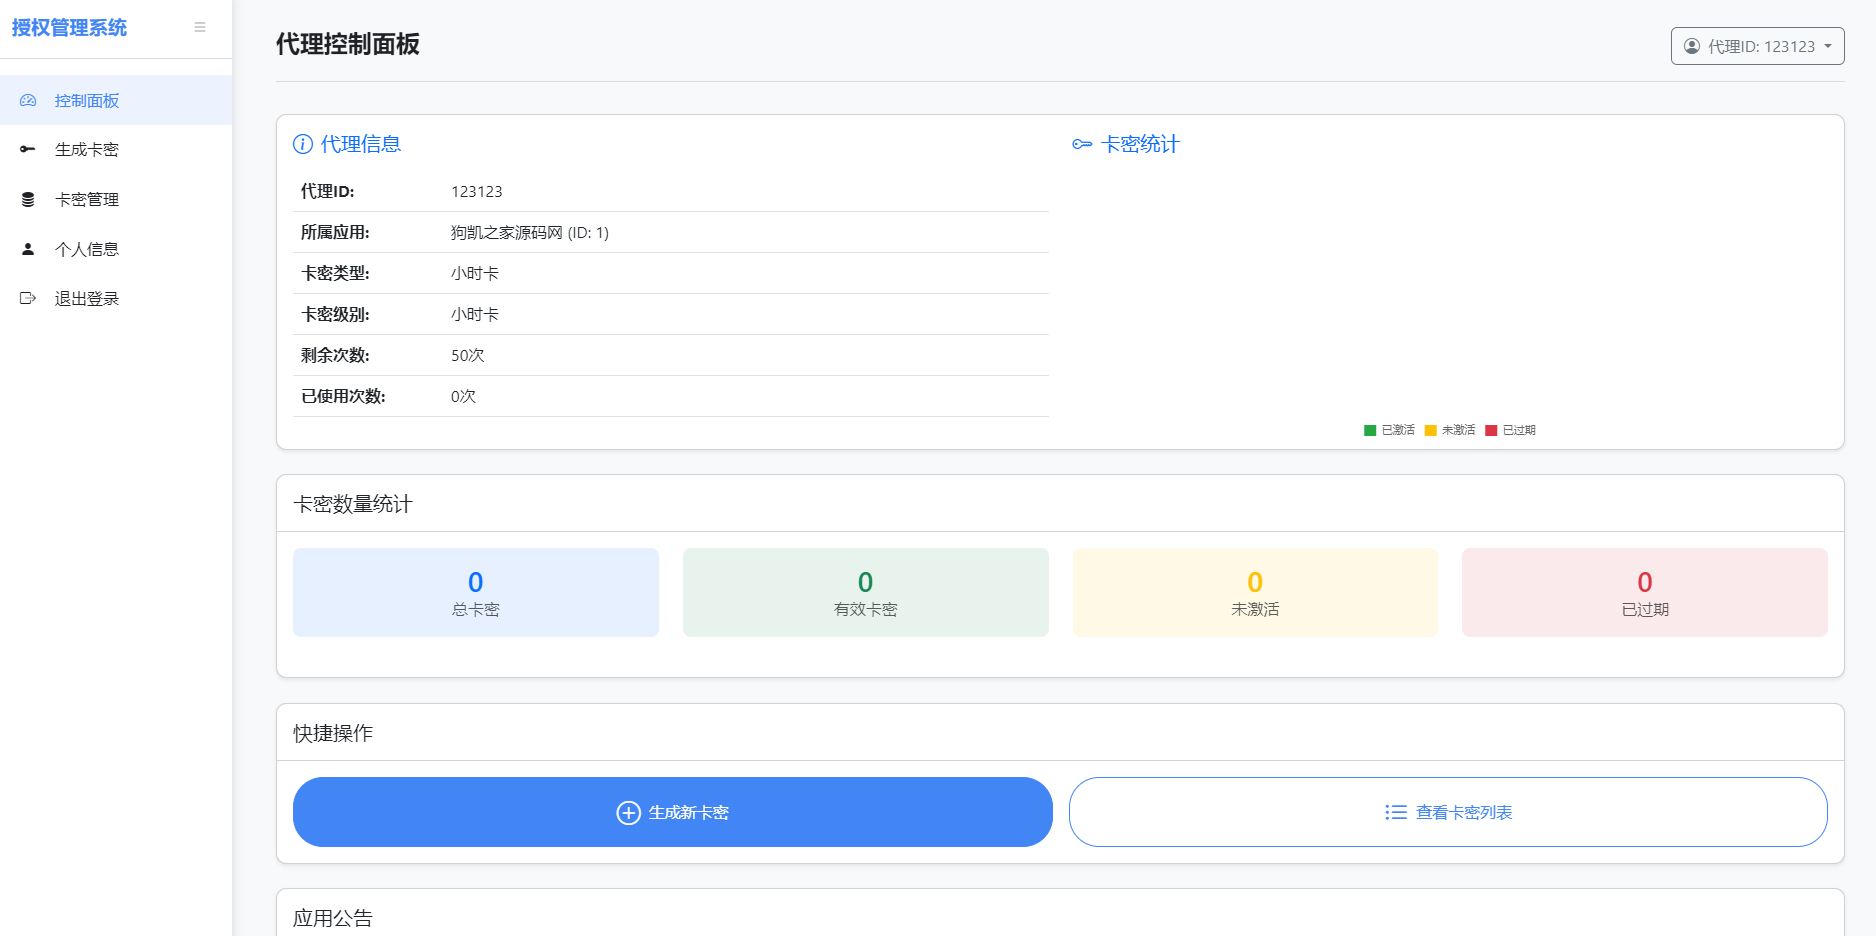This screenshot has height=936, width=1876.
Task: Click the user avatar icon in 代理ID button
Action: [x=1692, y=46]
